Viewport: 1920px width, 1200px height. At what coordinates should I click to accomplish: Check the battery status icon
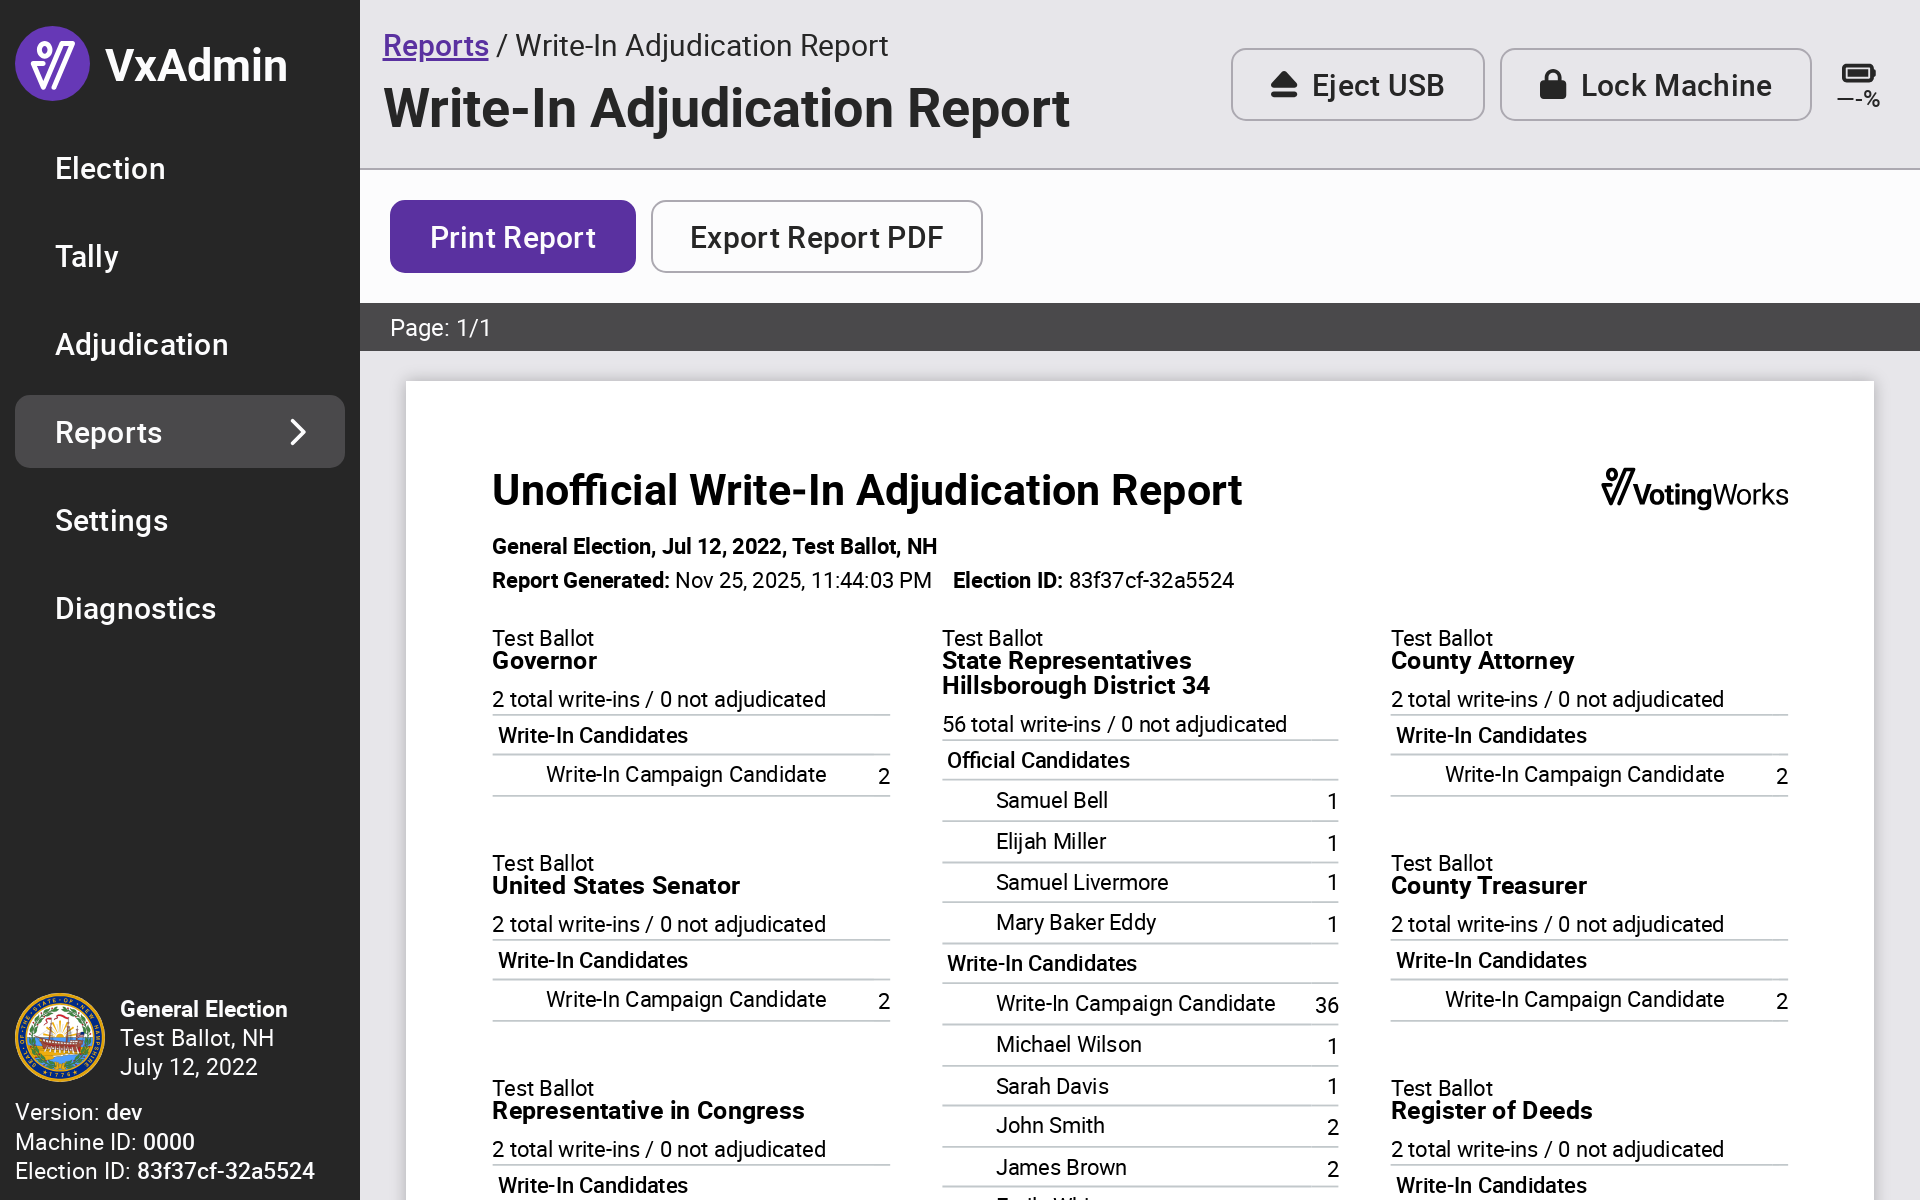pyautogui.click(x=1858, y=84)
